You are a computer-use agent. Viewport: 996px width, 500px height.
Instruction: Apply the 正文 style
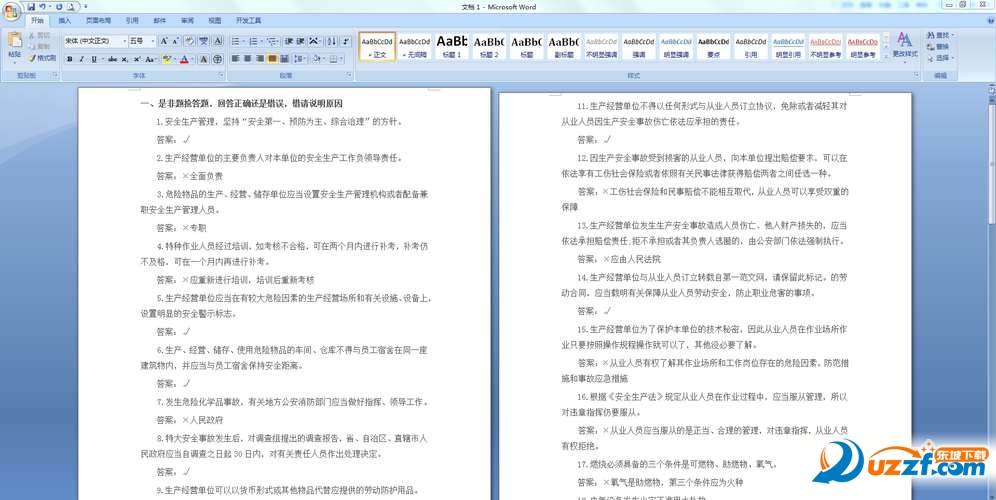[x=377, y=46]
